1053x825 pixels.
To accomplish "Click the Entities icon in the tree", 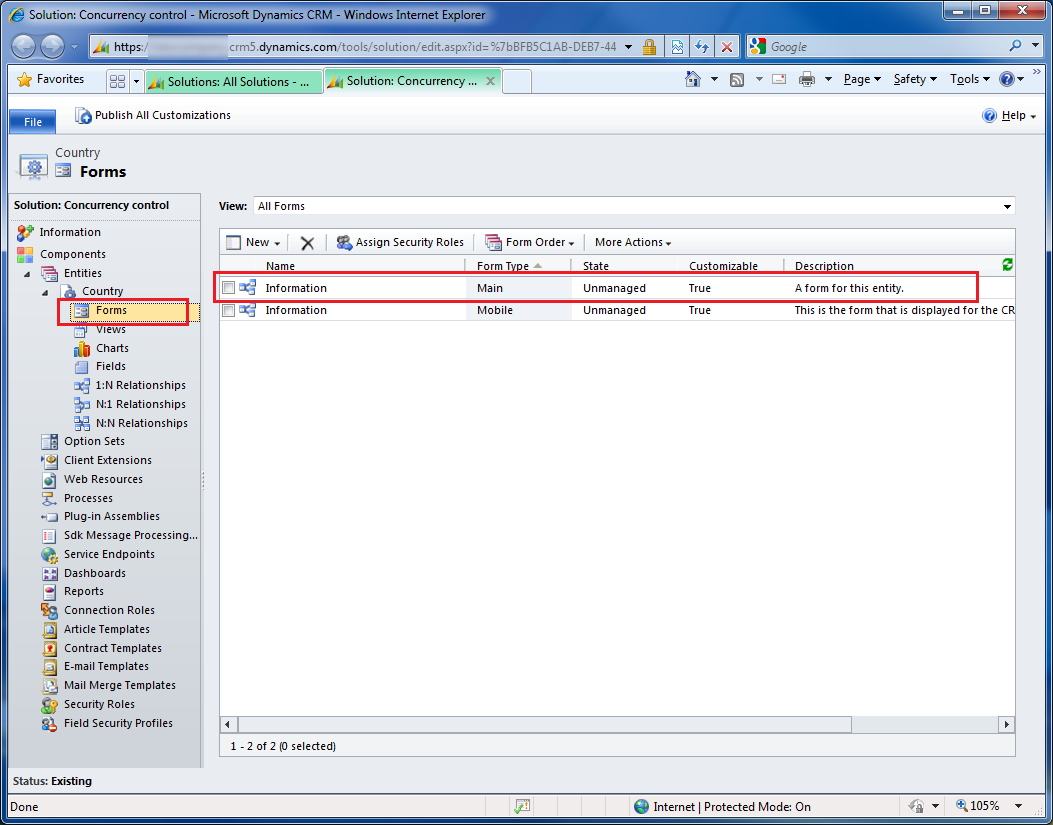I will (50, 273).
